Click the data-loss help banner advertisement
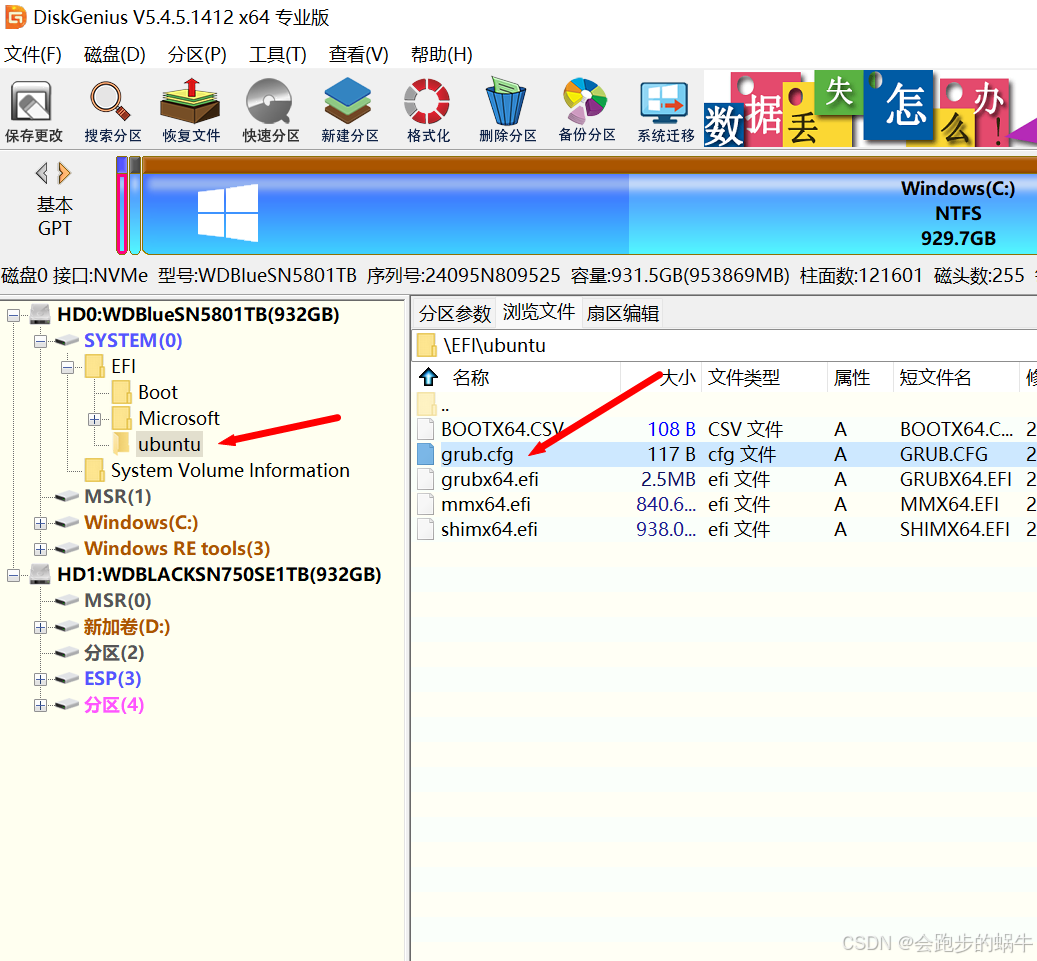The height and width of the screenshot is (961, 1037). [870, 109]
